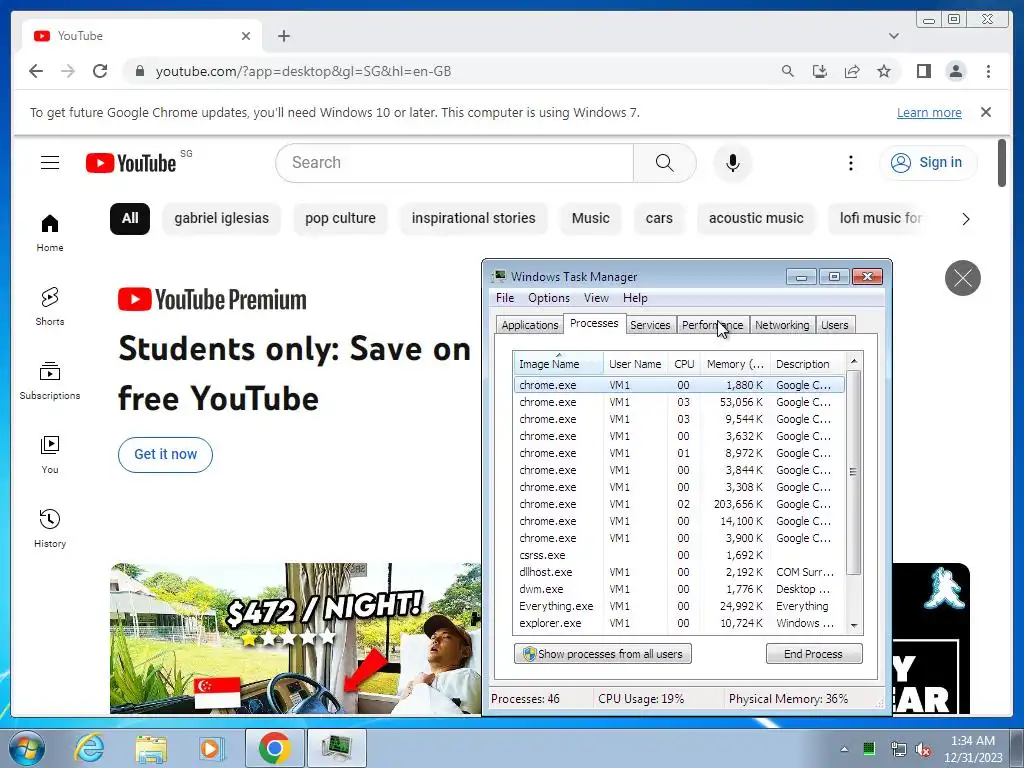This screenshot has width=1024, height=768.
Task: Click the address bar zoom search icon
Action: (788, 71)
